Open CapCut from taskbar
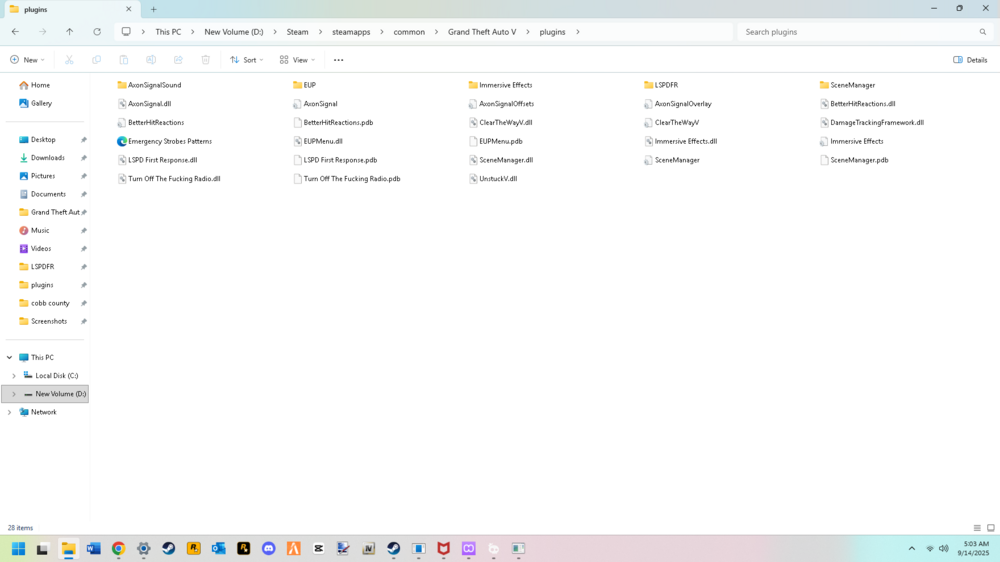Image resolution: width=1000 pixels, height=562 pixels. [x=318, y=549]
